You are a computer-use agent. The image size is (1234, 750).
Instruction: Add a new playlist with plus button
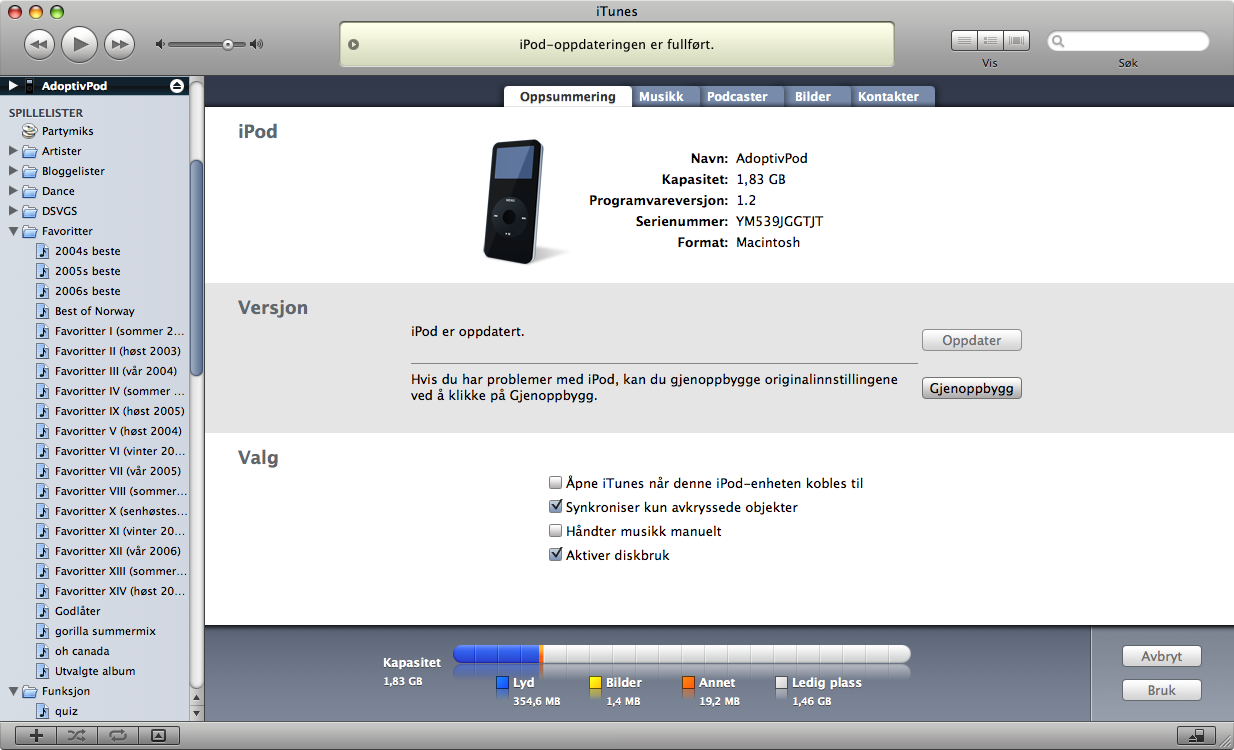[x=36, y=735]
